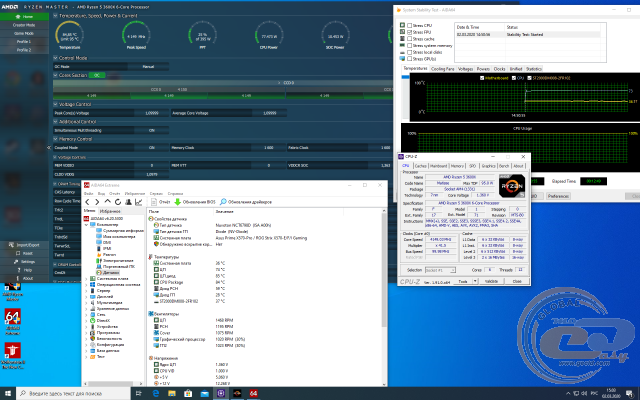Open the File menu in AIDA64

(89, 193)
